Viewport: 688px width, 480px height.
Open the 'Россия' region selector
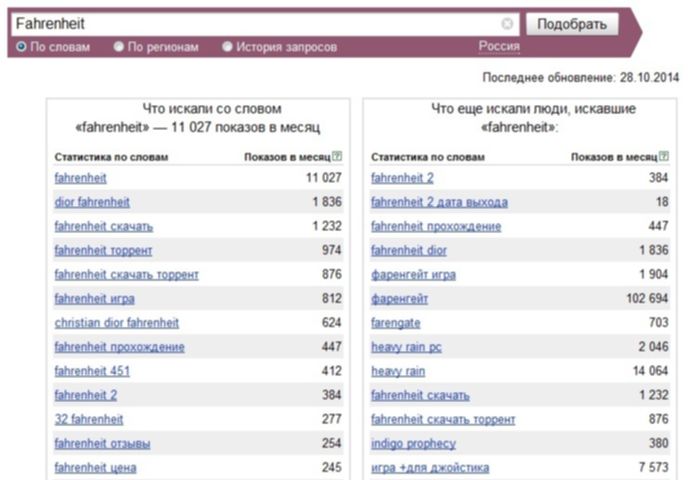point(499,46)
